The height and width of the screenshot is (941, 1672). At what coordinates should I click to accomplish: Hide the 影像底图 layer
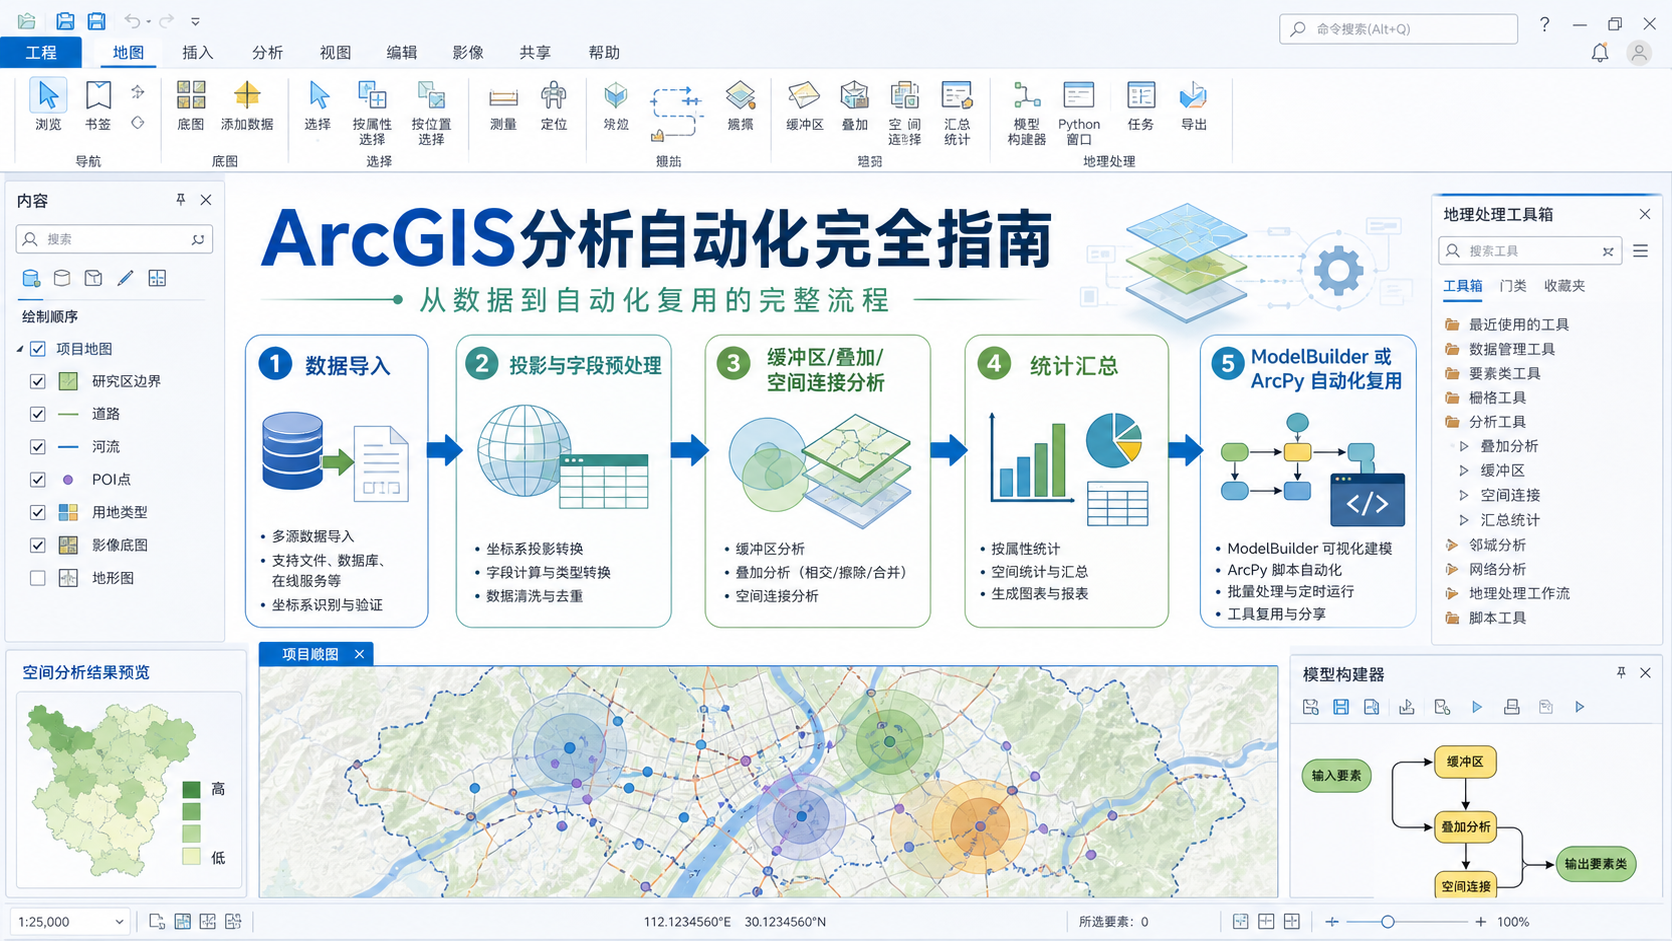pos(38,545)
